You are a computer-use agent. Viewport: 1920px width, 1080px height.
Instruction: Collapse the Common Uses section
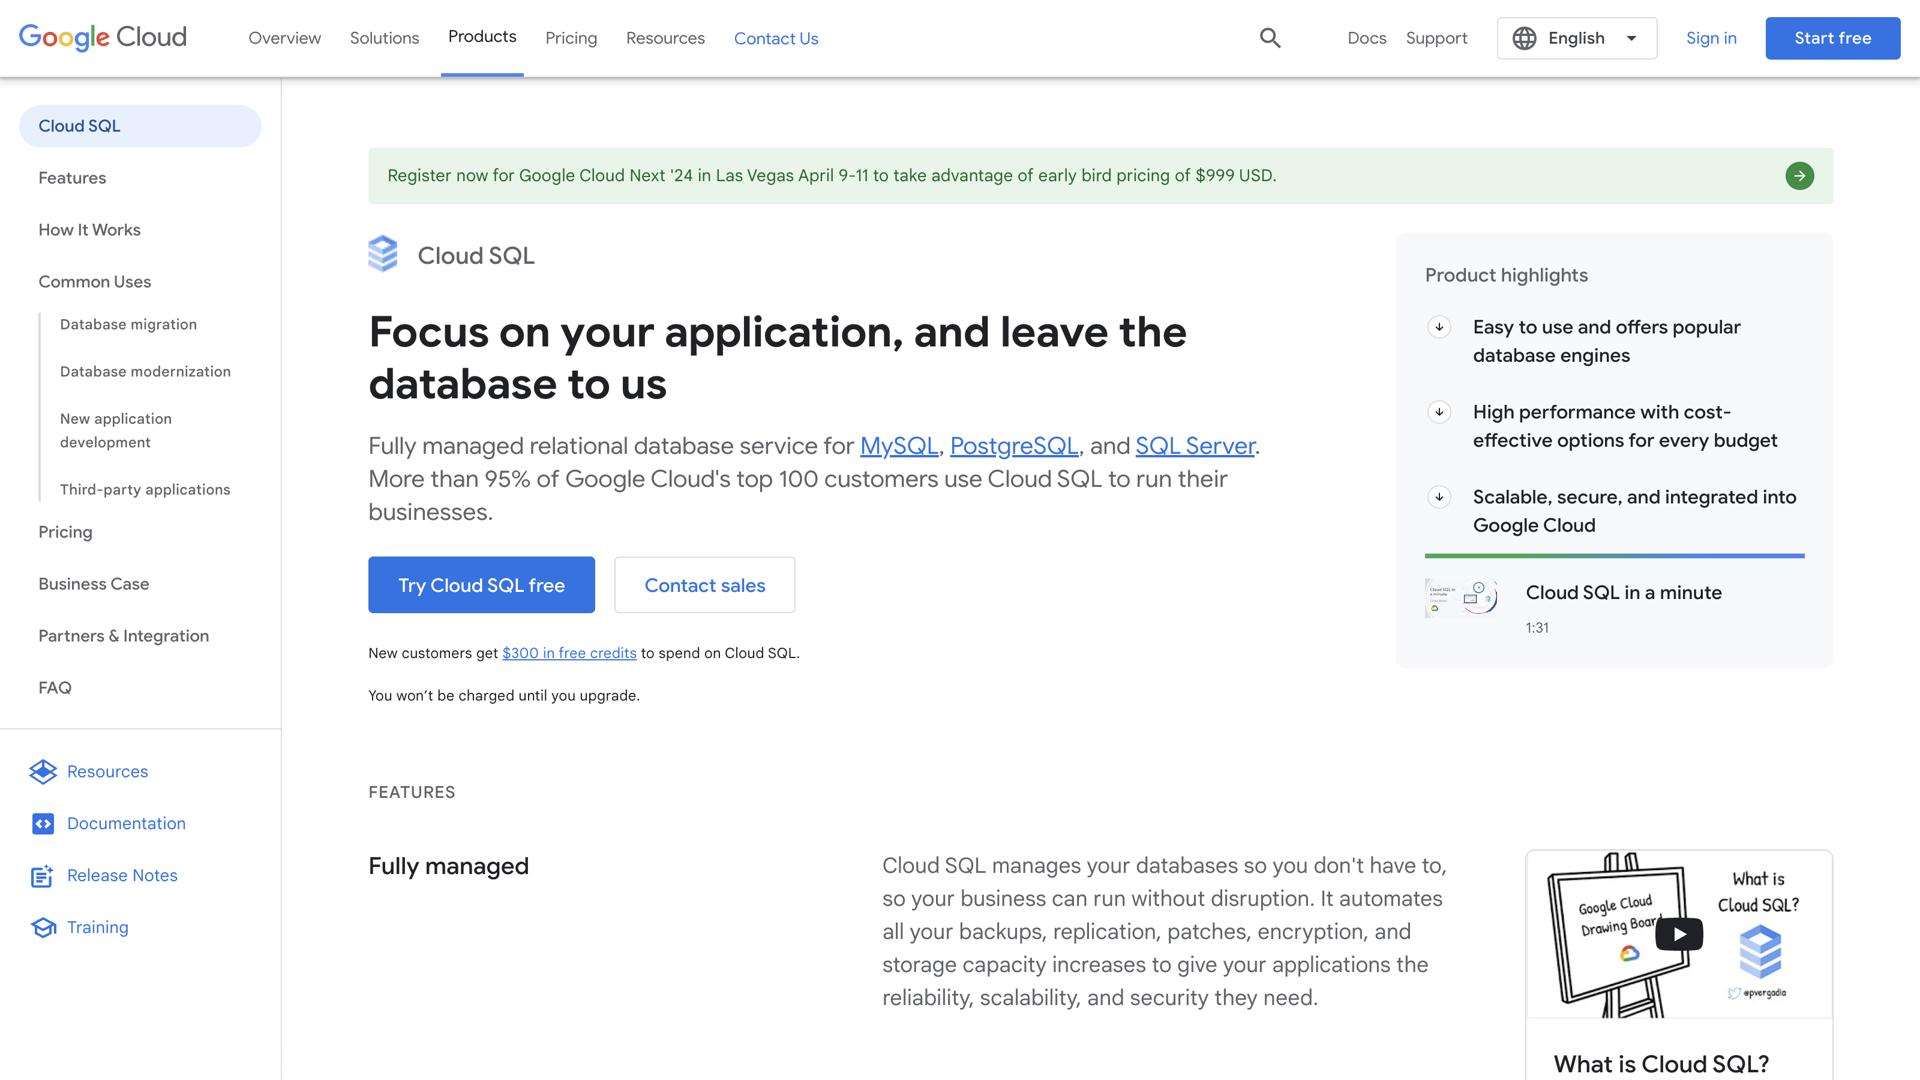pyautogui.click(x=94, y=282)
